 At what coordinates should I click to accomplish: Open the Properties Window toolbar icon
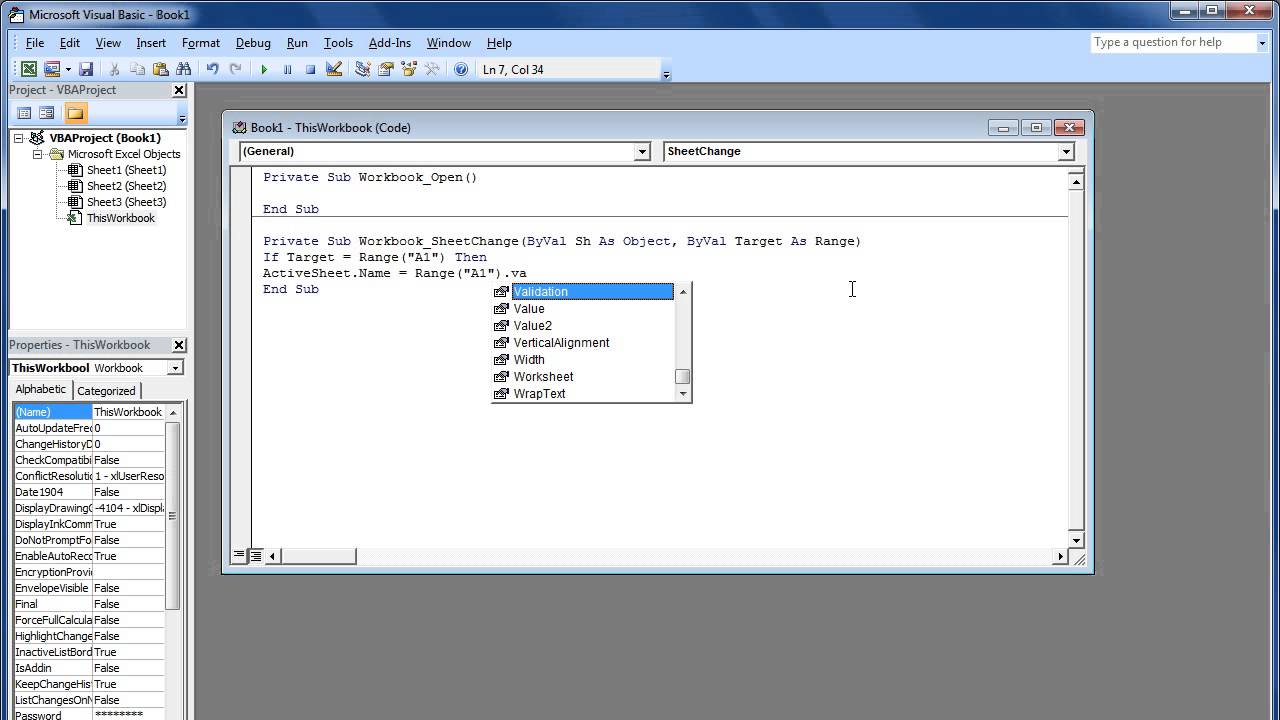(x=385, y=69)
